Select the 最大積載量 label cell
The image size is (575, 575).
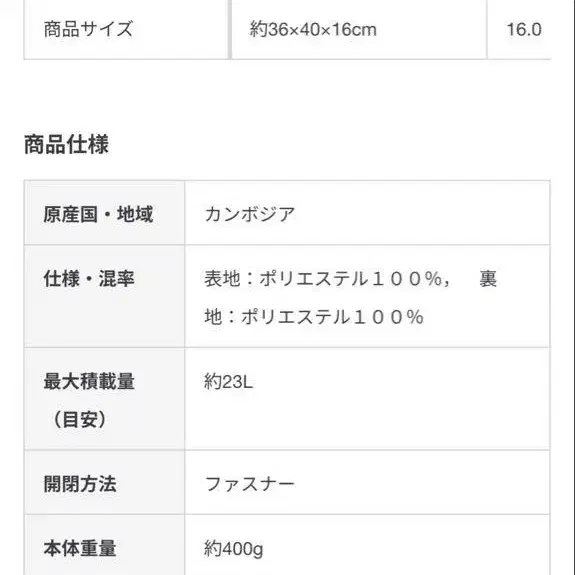[x=105, y=399]
